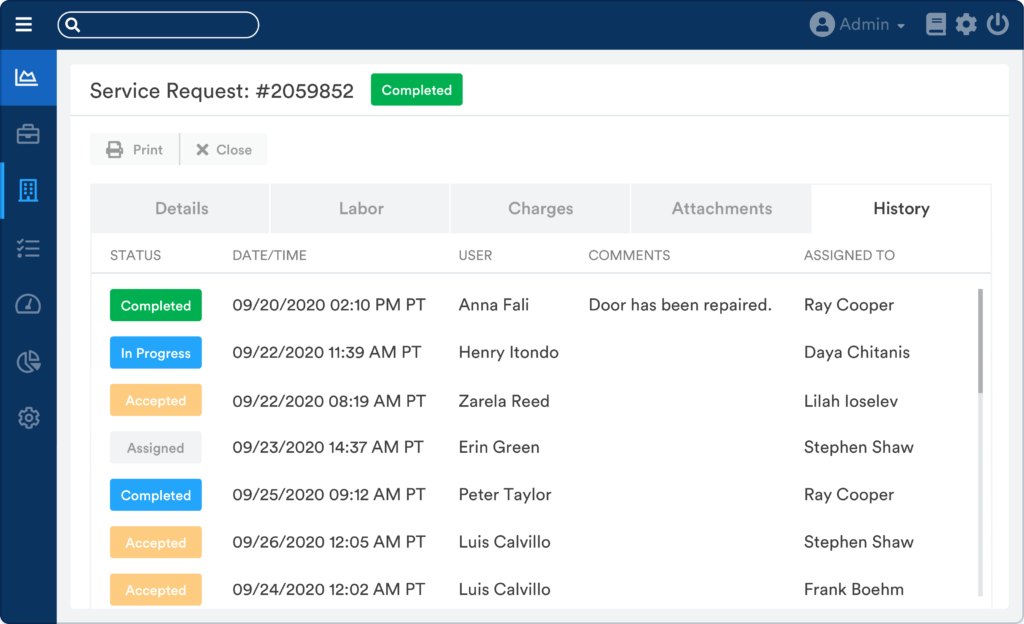1024x624 pixels.
Task: Open the pie chart reports sidebar icon
Action: (28, 361)
